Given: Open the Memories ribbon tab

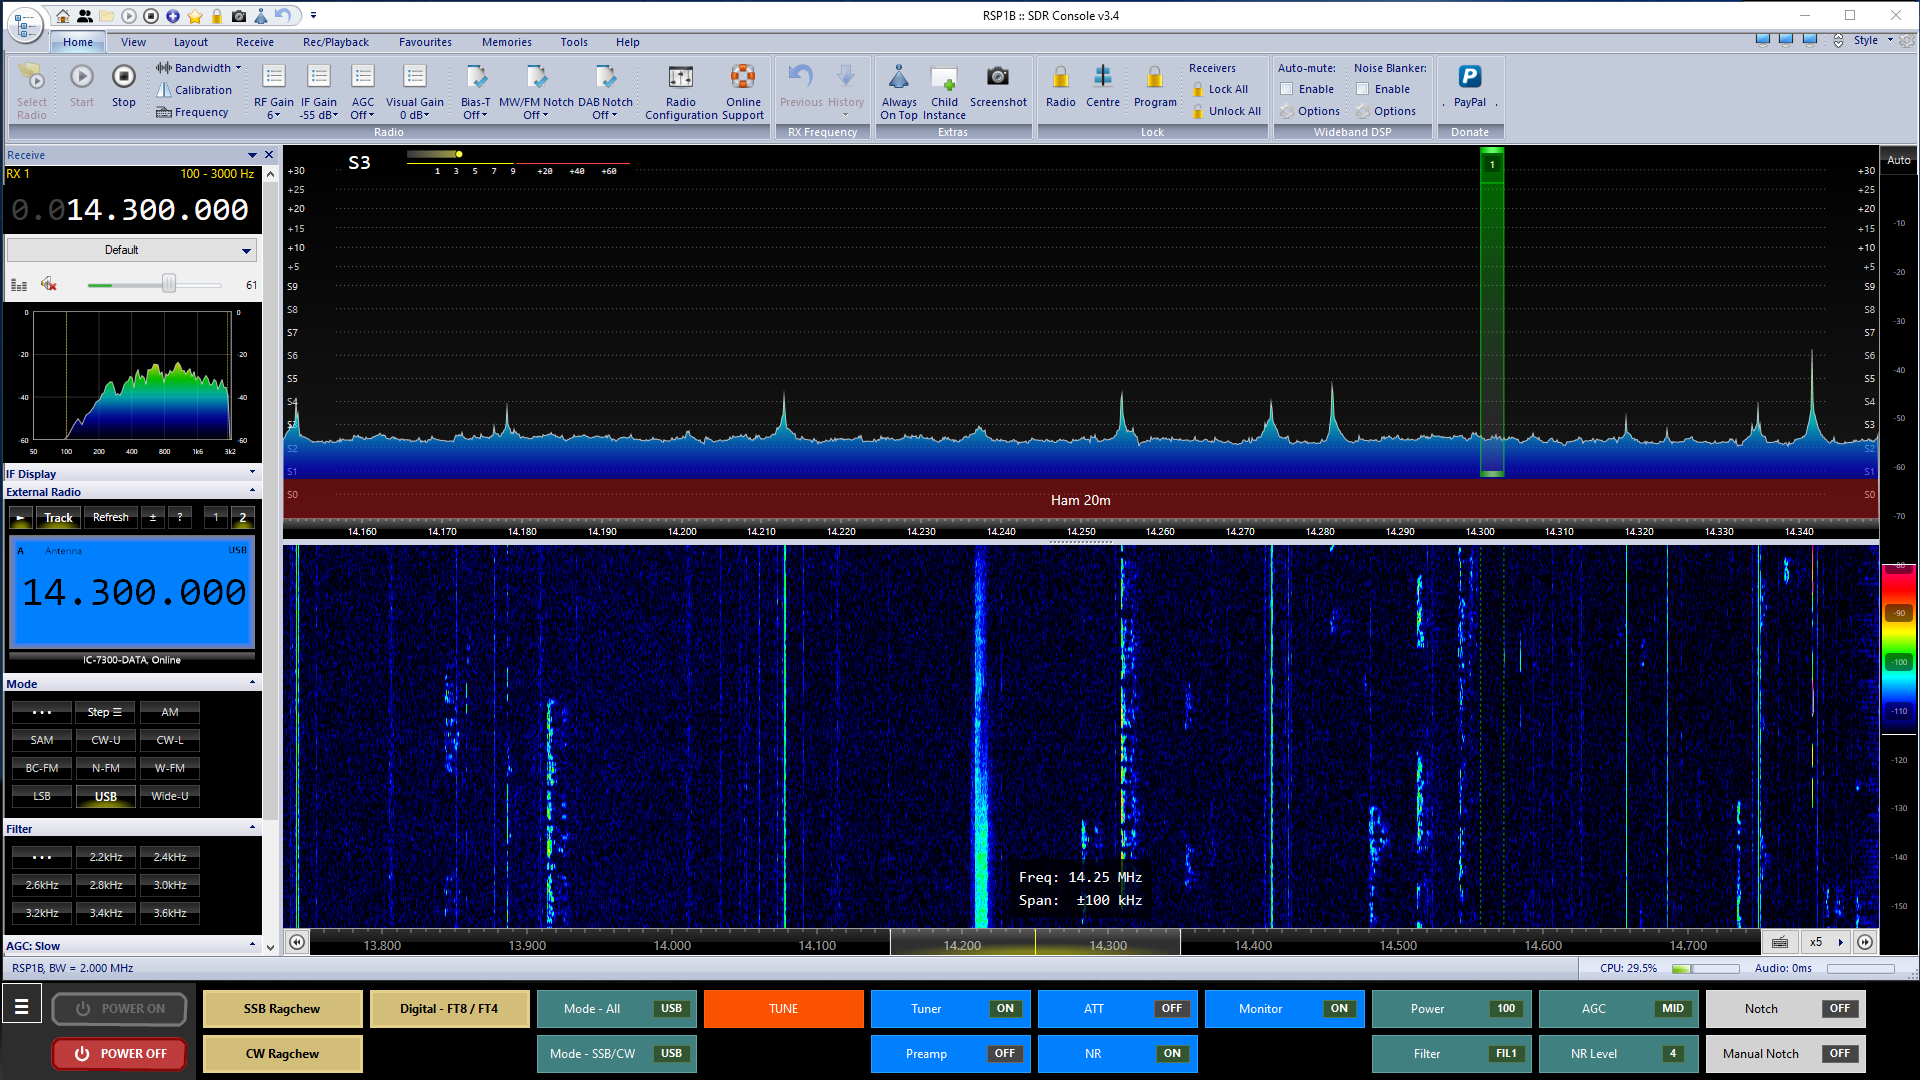Looking at the screenshot, I should pos(506,42).
